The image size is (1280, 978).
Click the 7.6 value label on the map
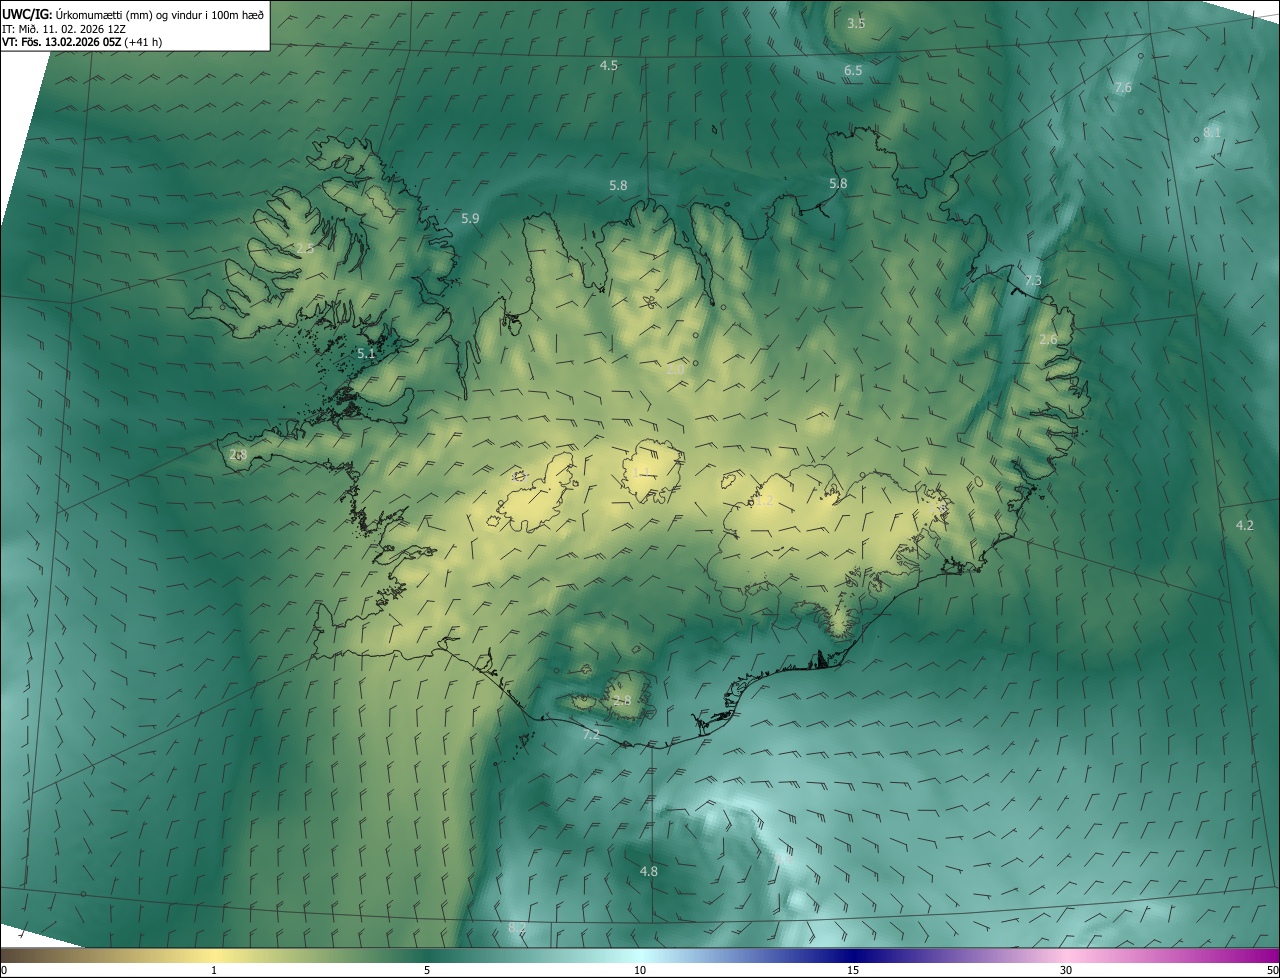point(1123,88)
